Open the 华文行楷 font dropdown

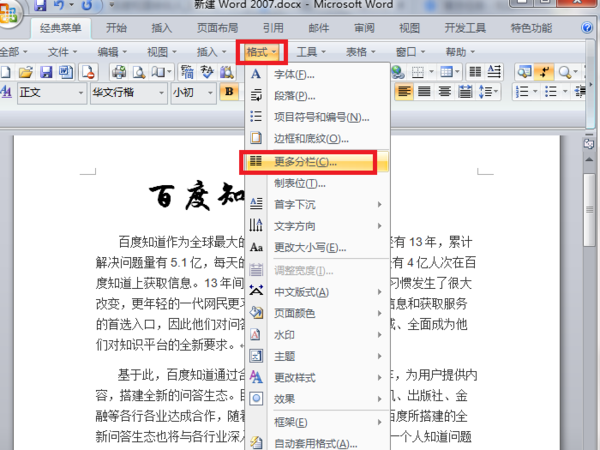(x=161, y=93)
